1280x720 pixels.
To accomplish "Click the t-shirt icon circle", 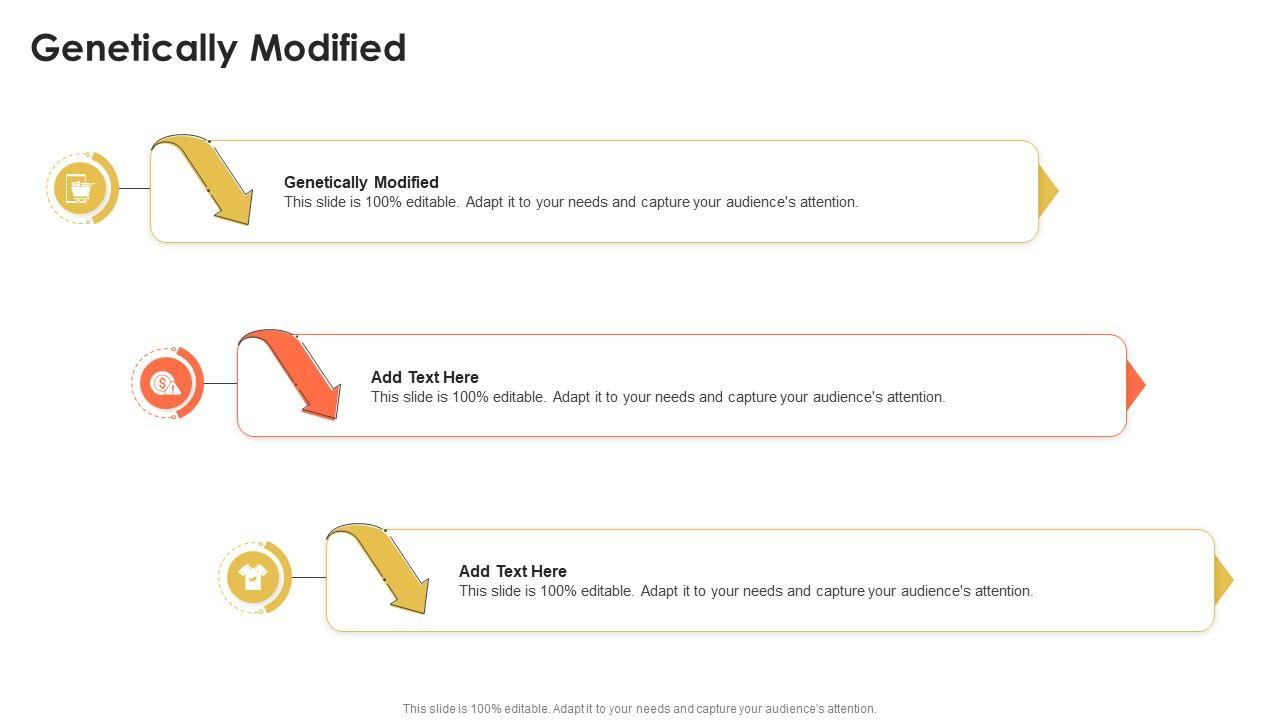I will [x=253, y=577].
